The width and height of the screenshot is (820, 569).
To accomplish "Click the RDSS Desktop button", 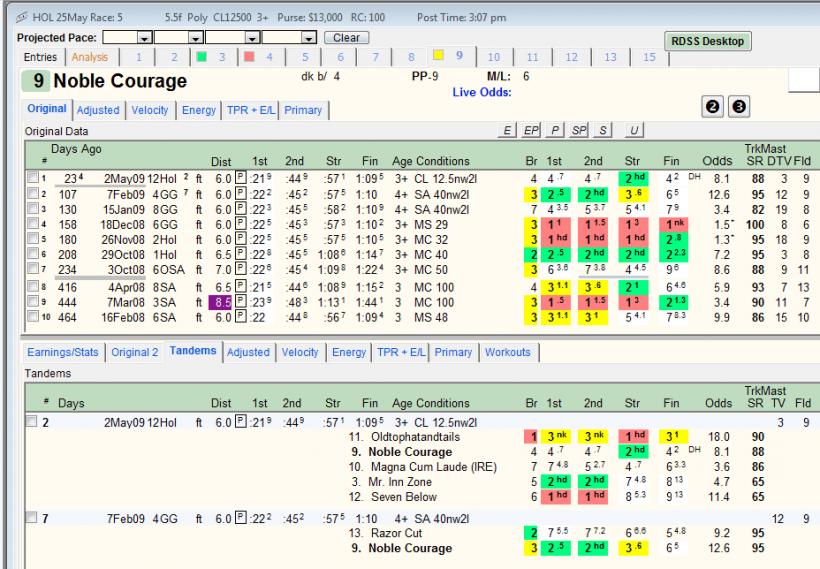I will point(708,41).
